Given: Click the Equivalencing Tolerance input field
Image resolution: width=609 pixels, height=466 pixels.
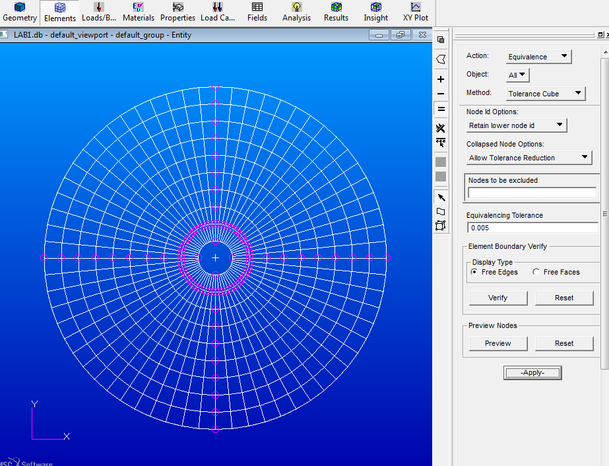Looking at the screenshot, I should point(531,228).
